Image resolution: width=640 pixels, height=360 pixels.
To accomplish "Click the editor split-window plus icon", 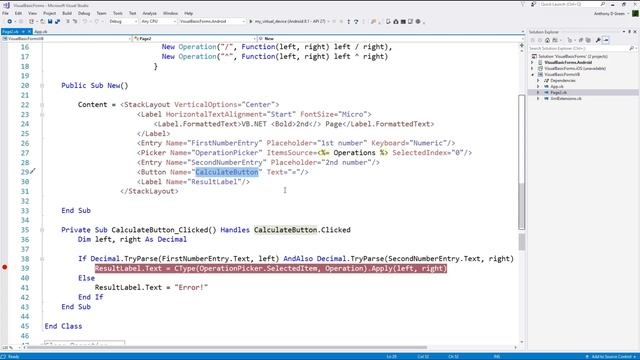I will [x=522, y=46].
